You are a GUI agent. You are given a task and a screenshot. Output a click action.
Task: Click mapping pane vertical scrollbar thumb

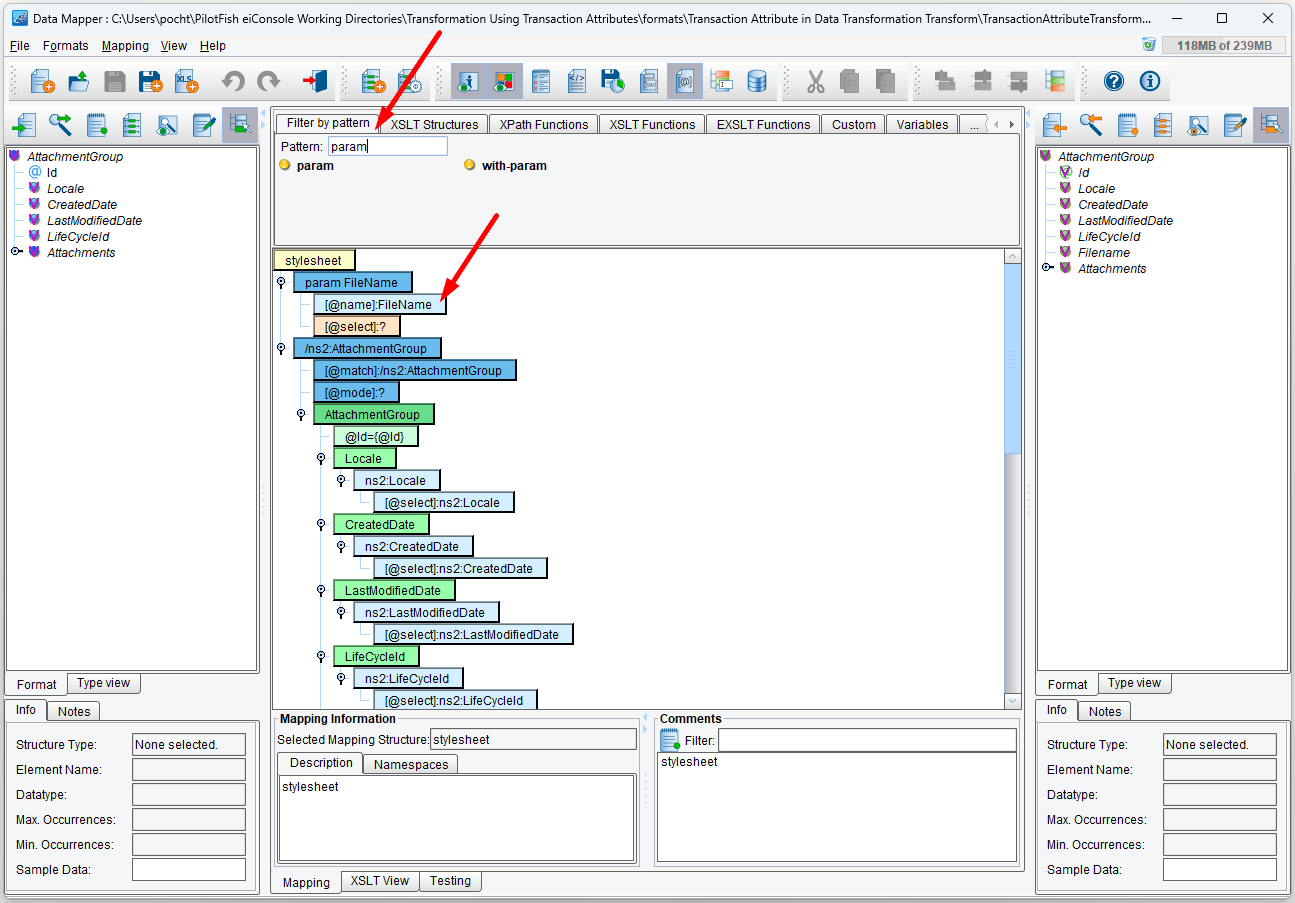1013,359
